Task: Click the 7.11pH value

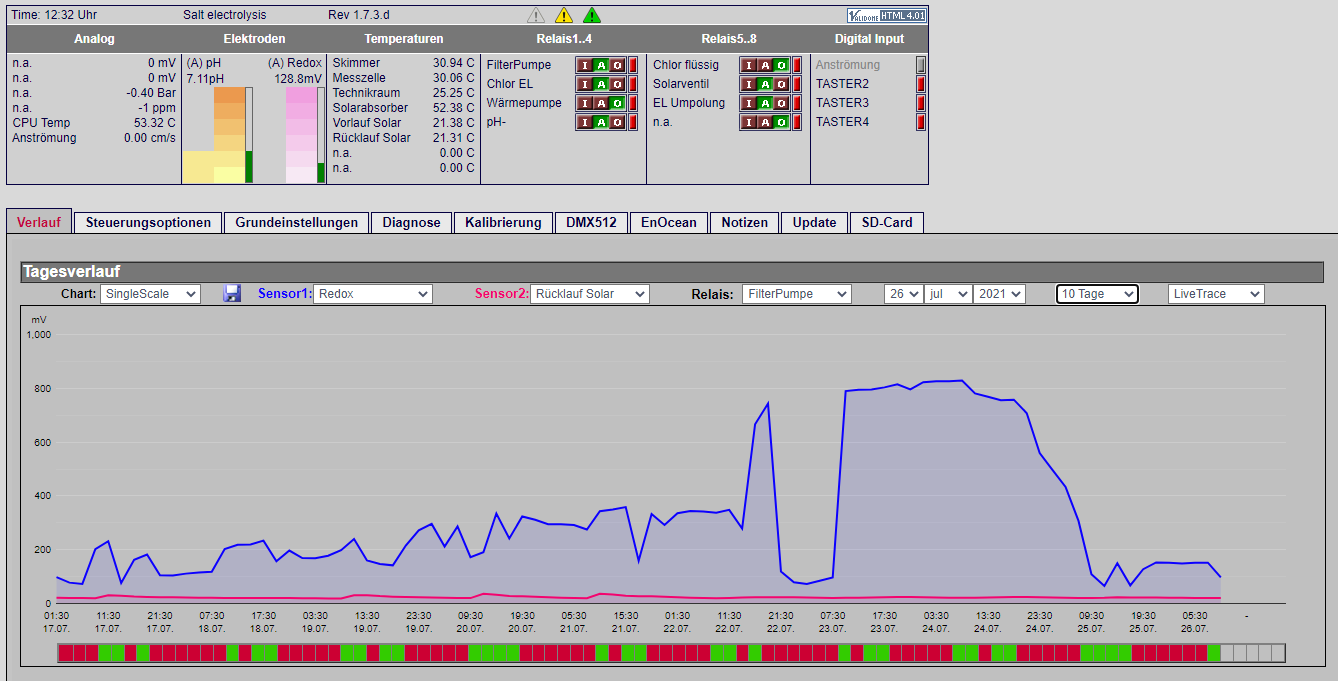Action: coord(205,78)
